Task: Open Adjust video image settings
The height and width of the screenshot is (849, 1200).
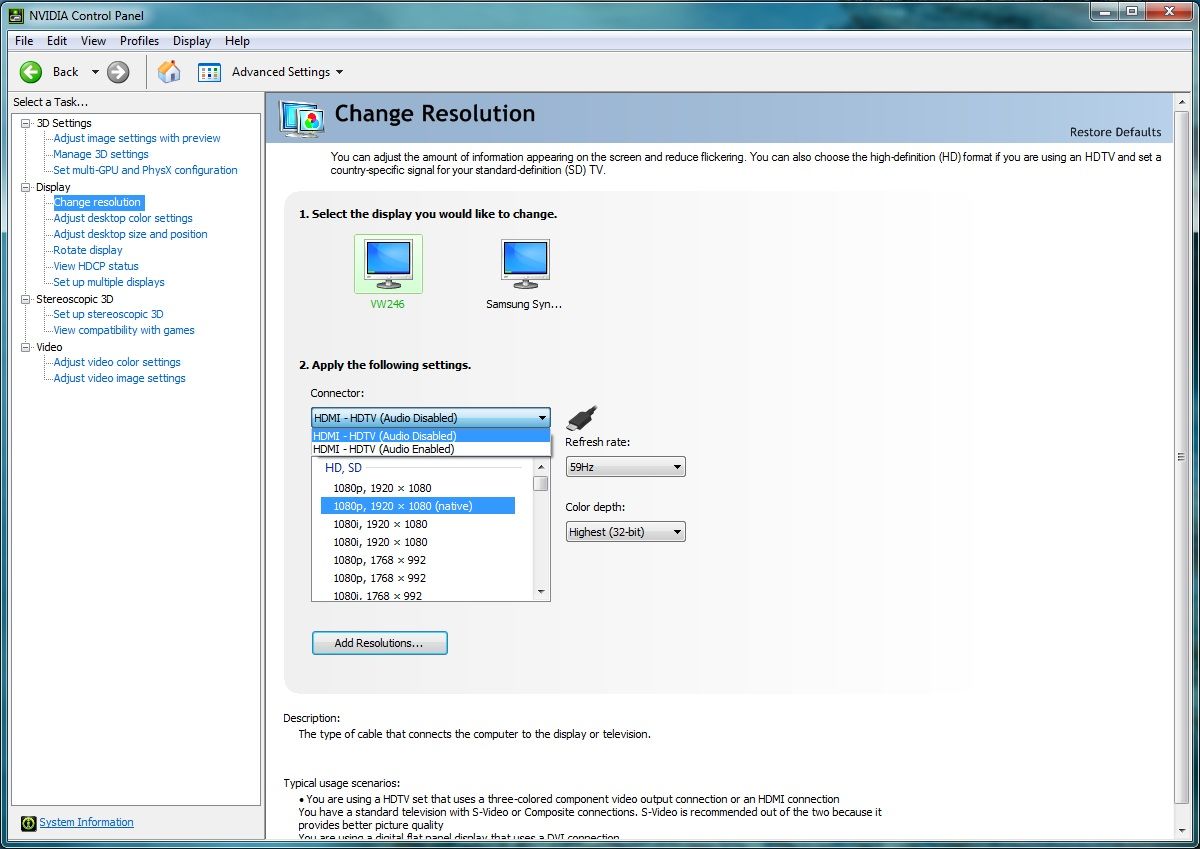Action: 120,378
